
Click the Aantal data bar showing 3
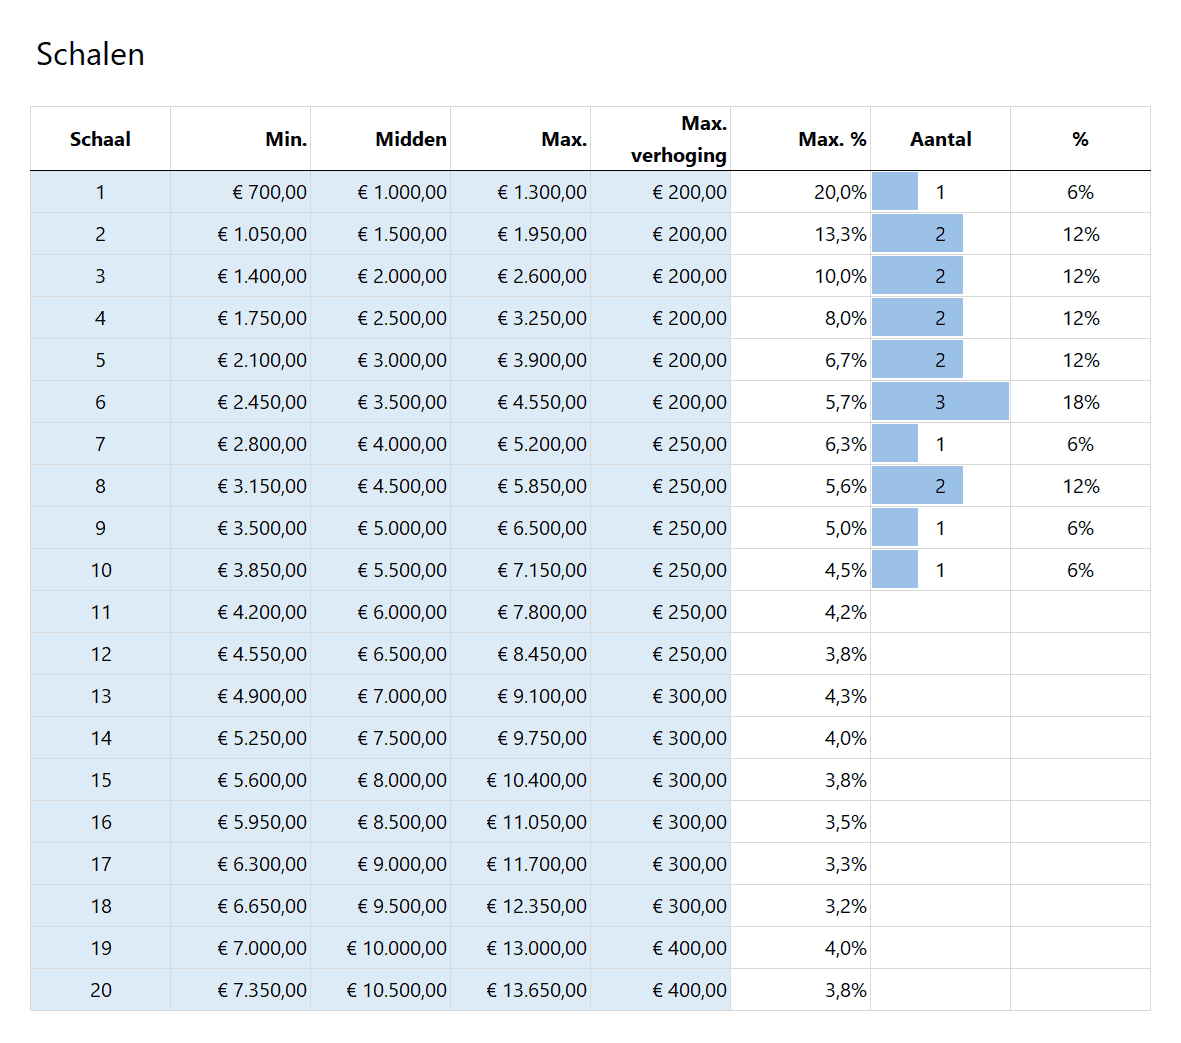tap(940, 402)
